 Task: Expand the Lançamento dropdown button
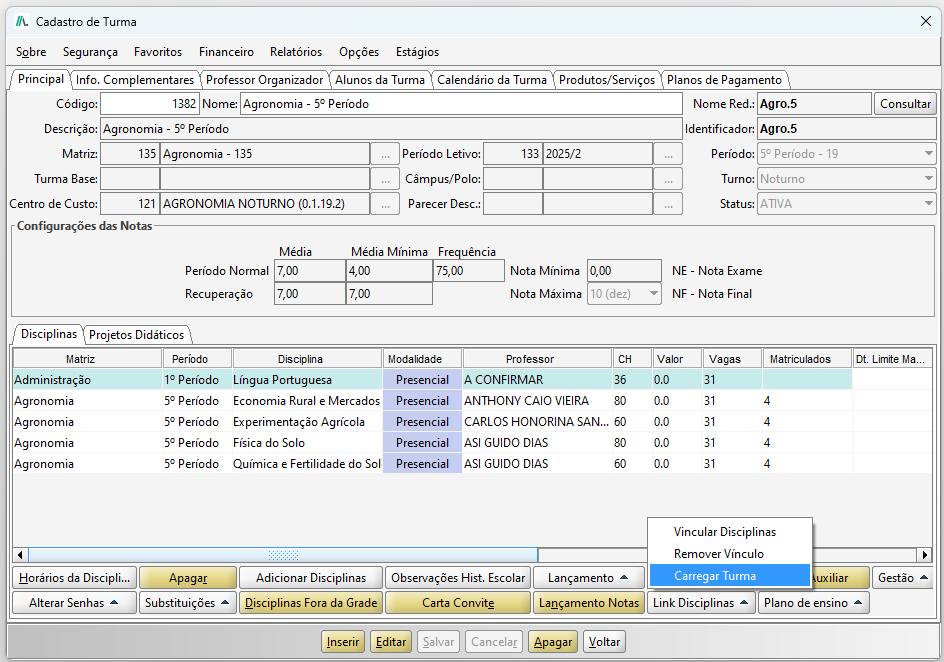pyautogui.click(x=588, y=578)
